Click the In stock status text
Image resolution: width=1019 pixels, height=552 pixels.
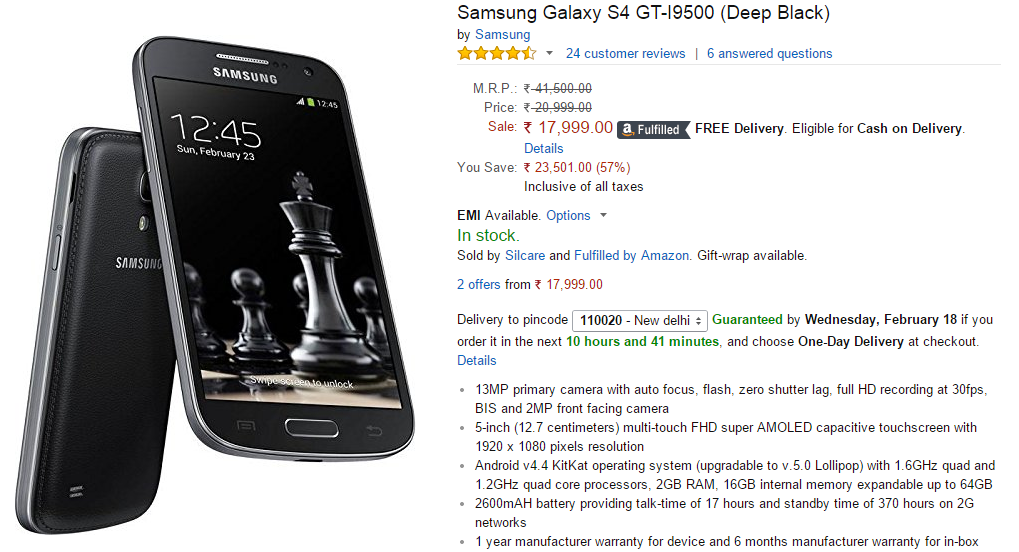(488, 235)
